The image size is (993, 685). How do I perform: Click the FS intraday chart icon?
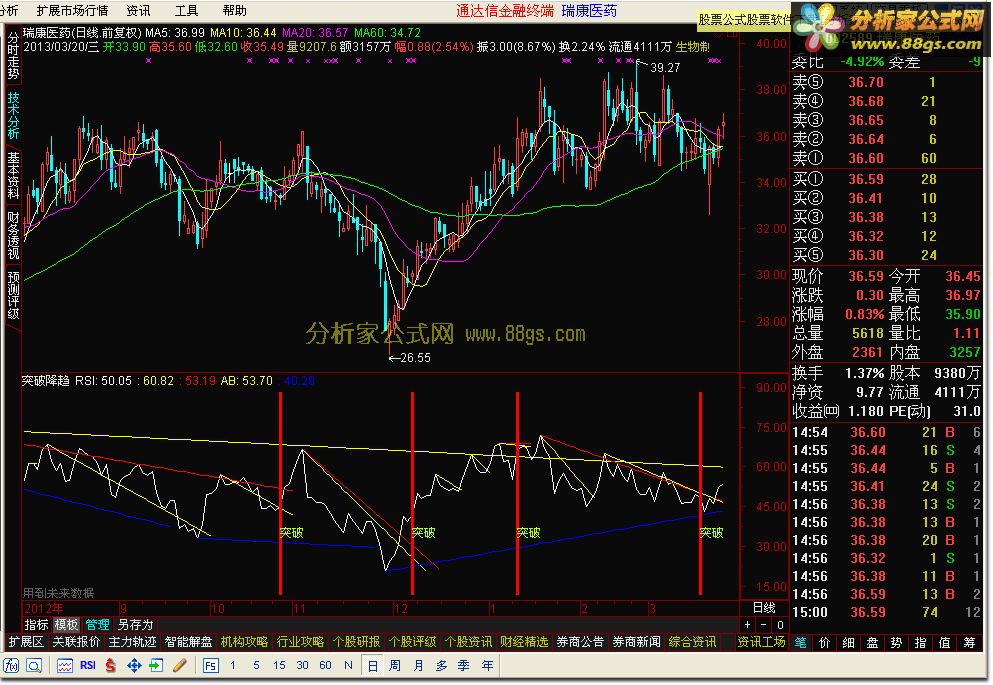(211, 665)
